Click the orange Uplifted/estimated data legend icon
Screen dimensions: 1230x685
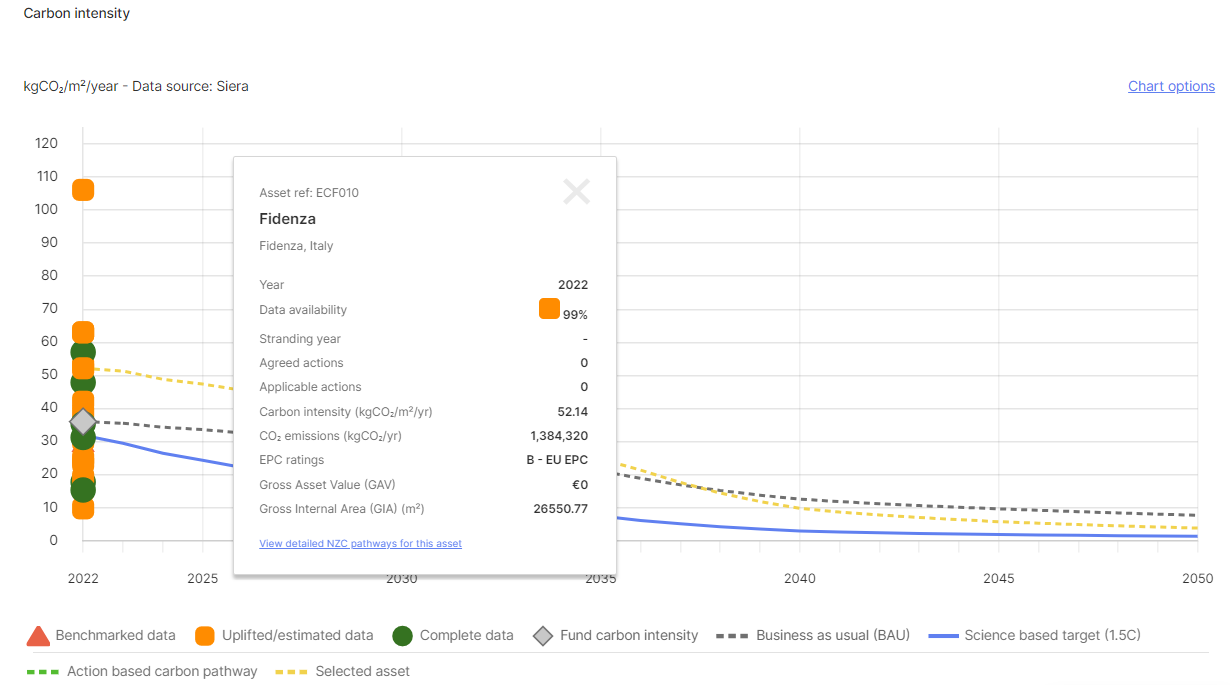(205, 636)
